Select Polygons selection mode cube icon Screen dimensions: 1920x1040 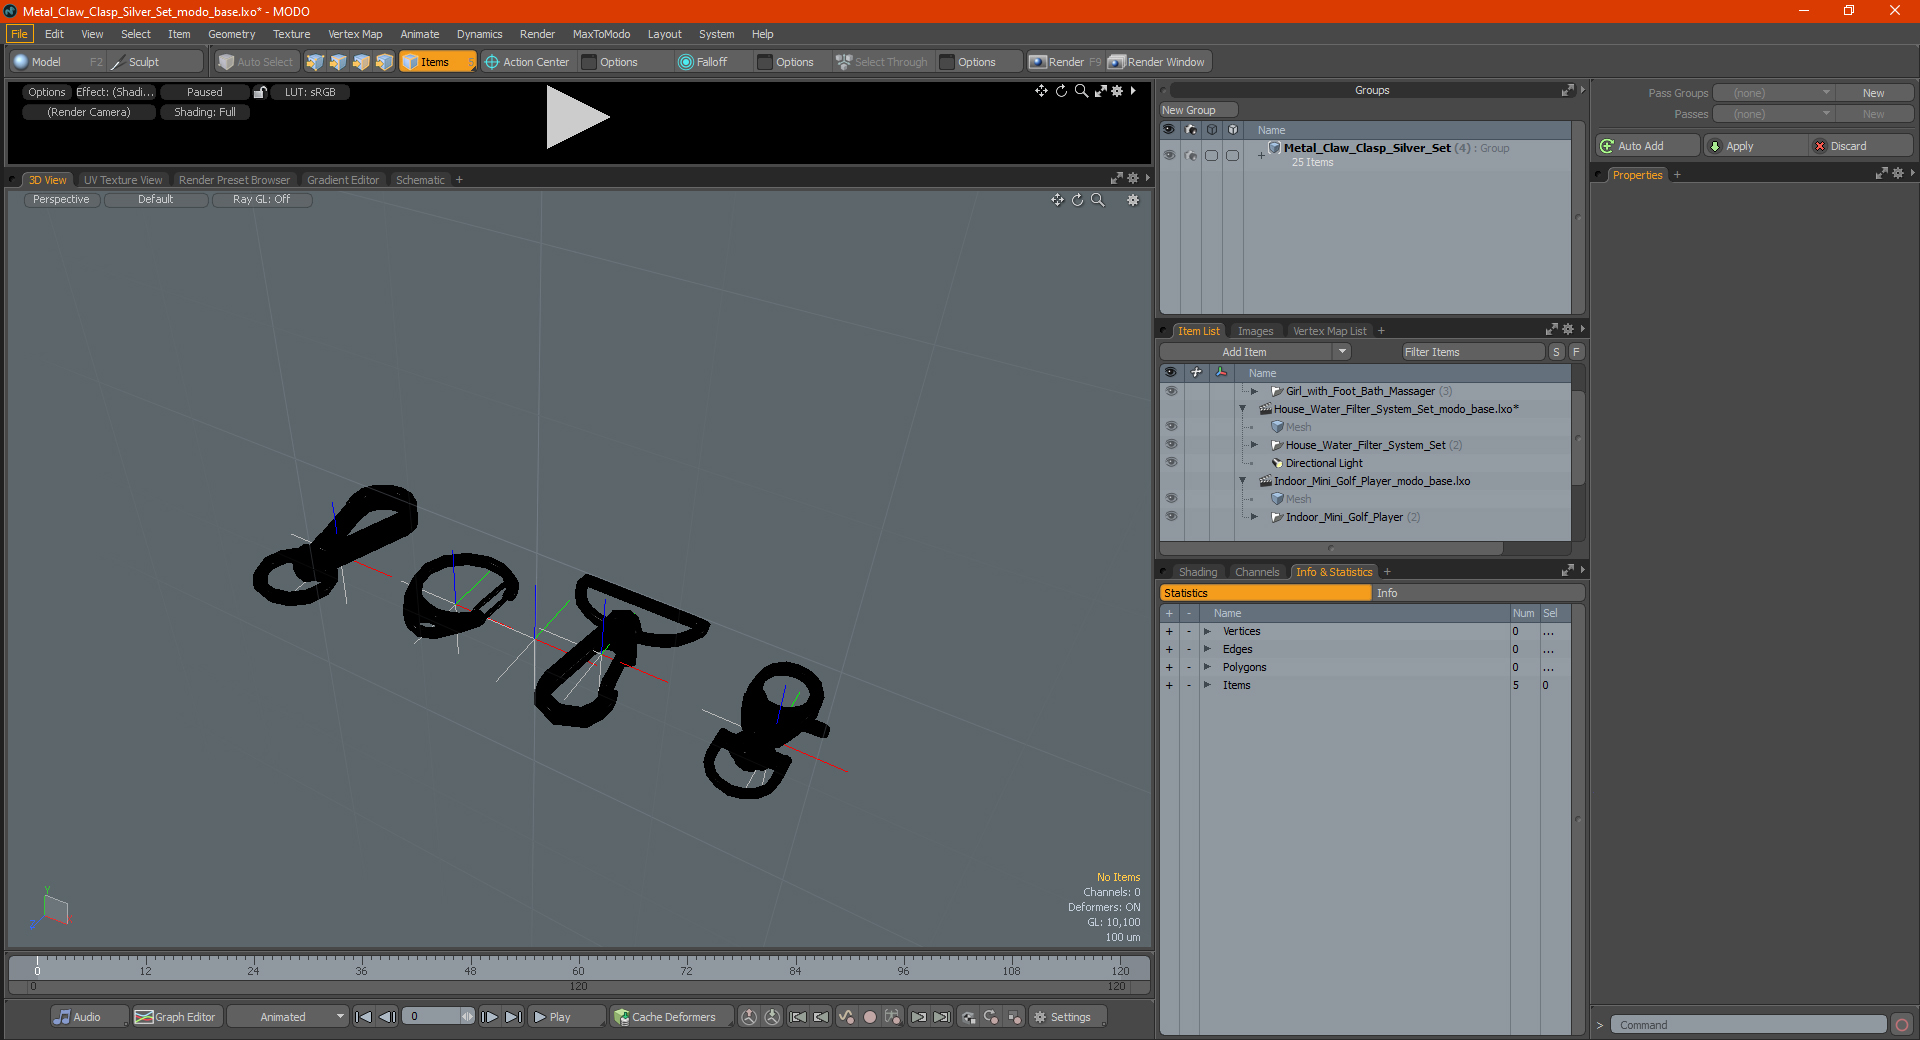click(361, 62)
